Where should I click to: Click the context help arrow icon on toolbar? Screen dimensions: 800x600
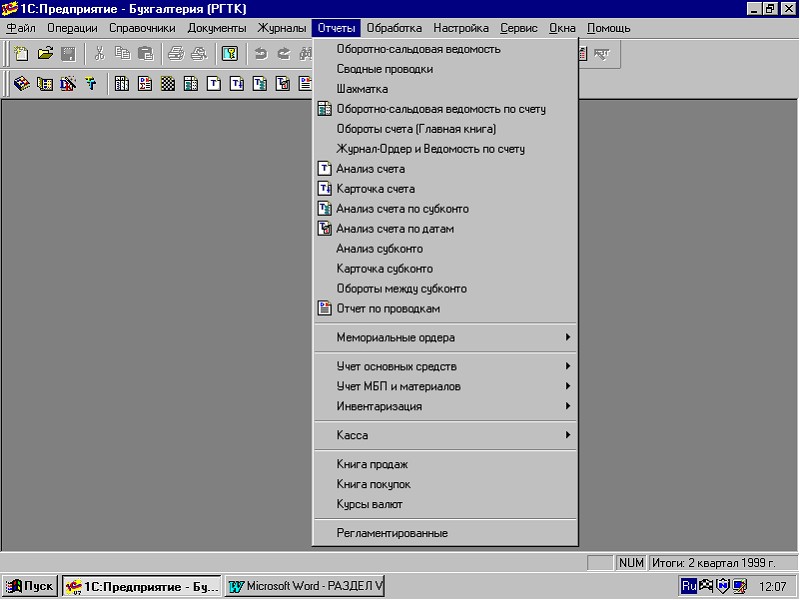pos(602,54)
